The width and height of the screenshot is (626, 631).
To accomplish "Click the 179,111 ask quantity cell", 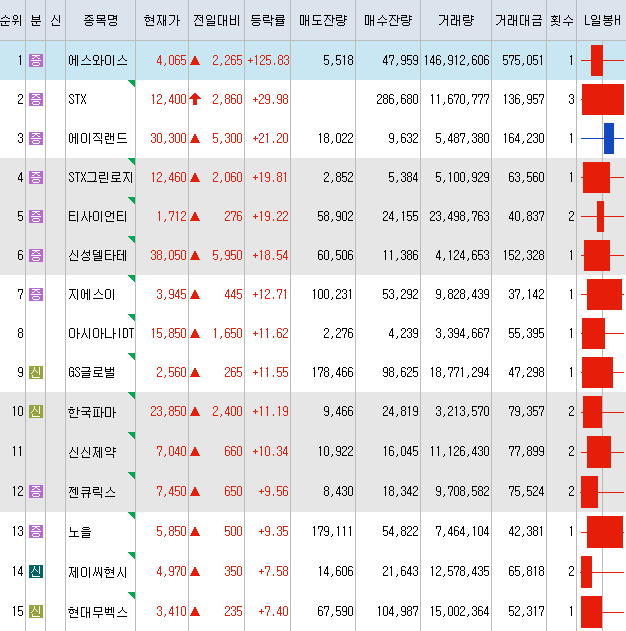I will 332,532.
